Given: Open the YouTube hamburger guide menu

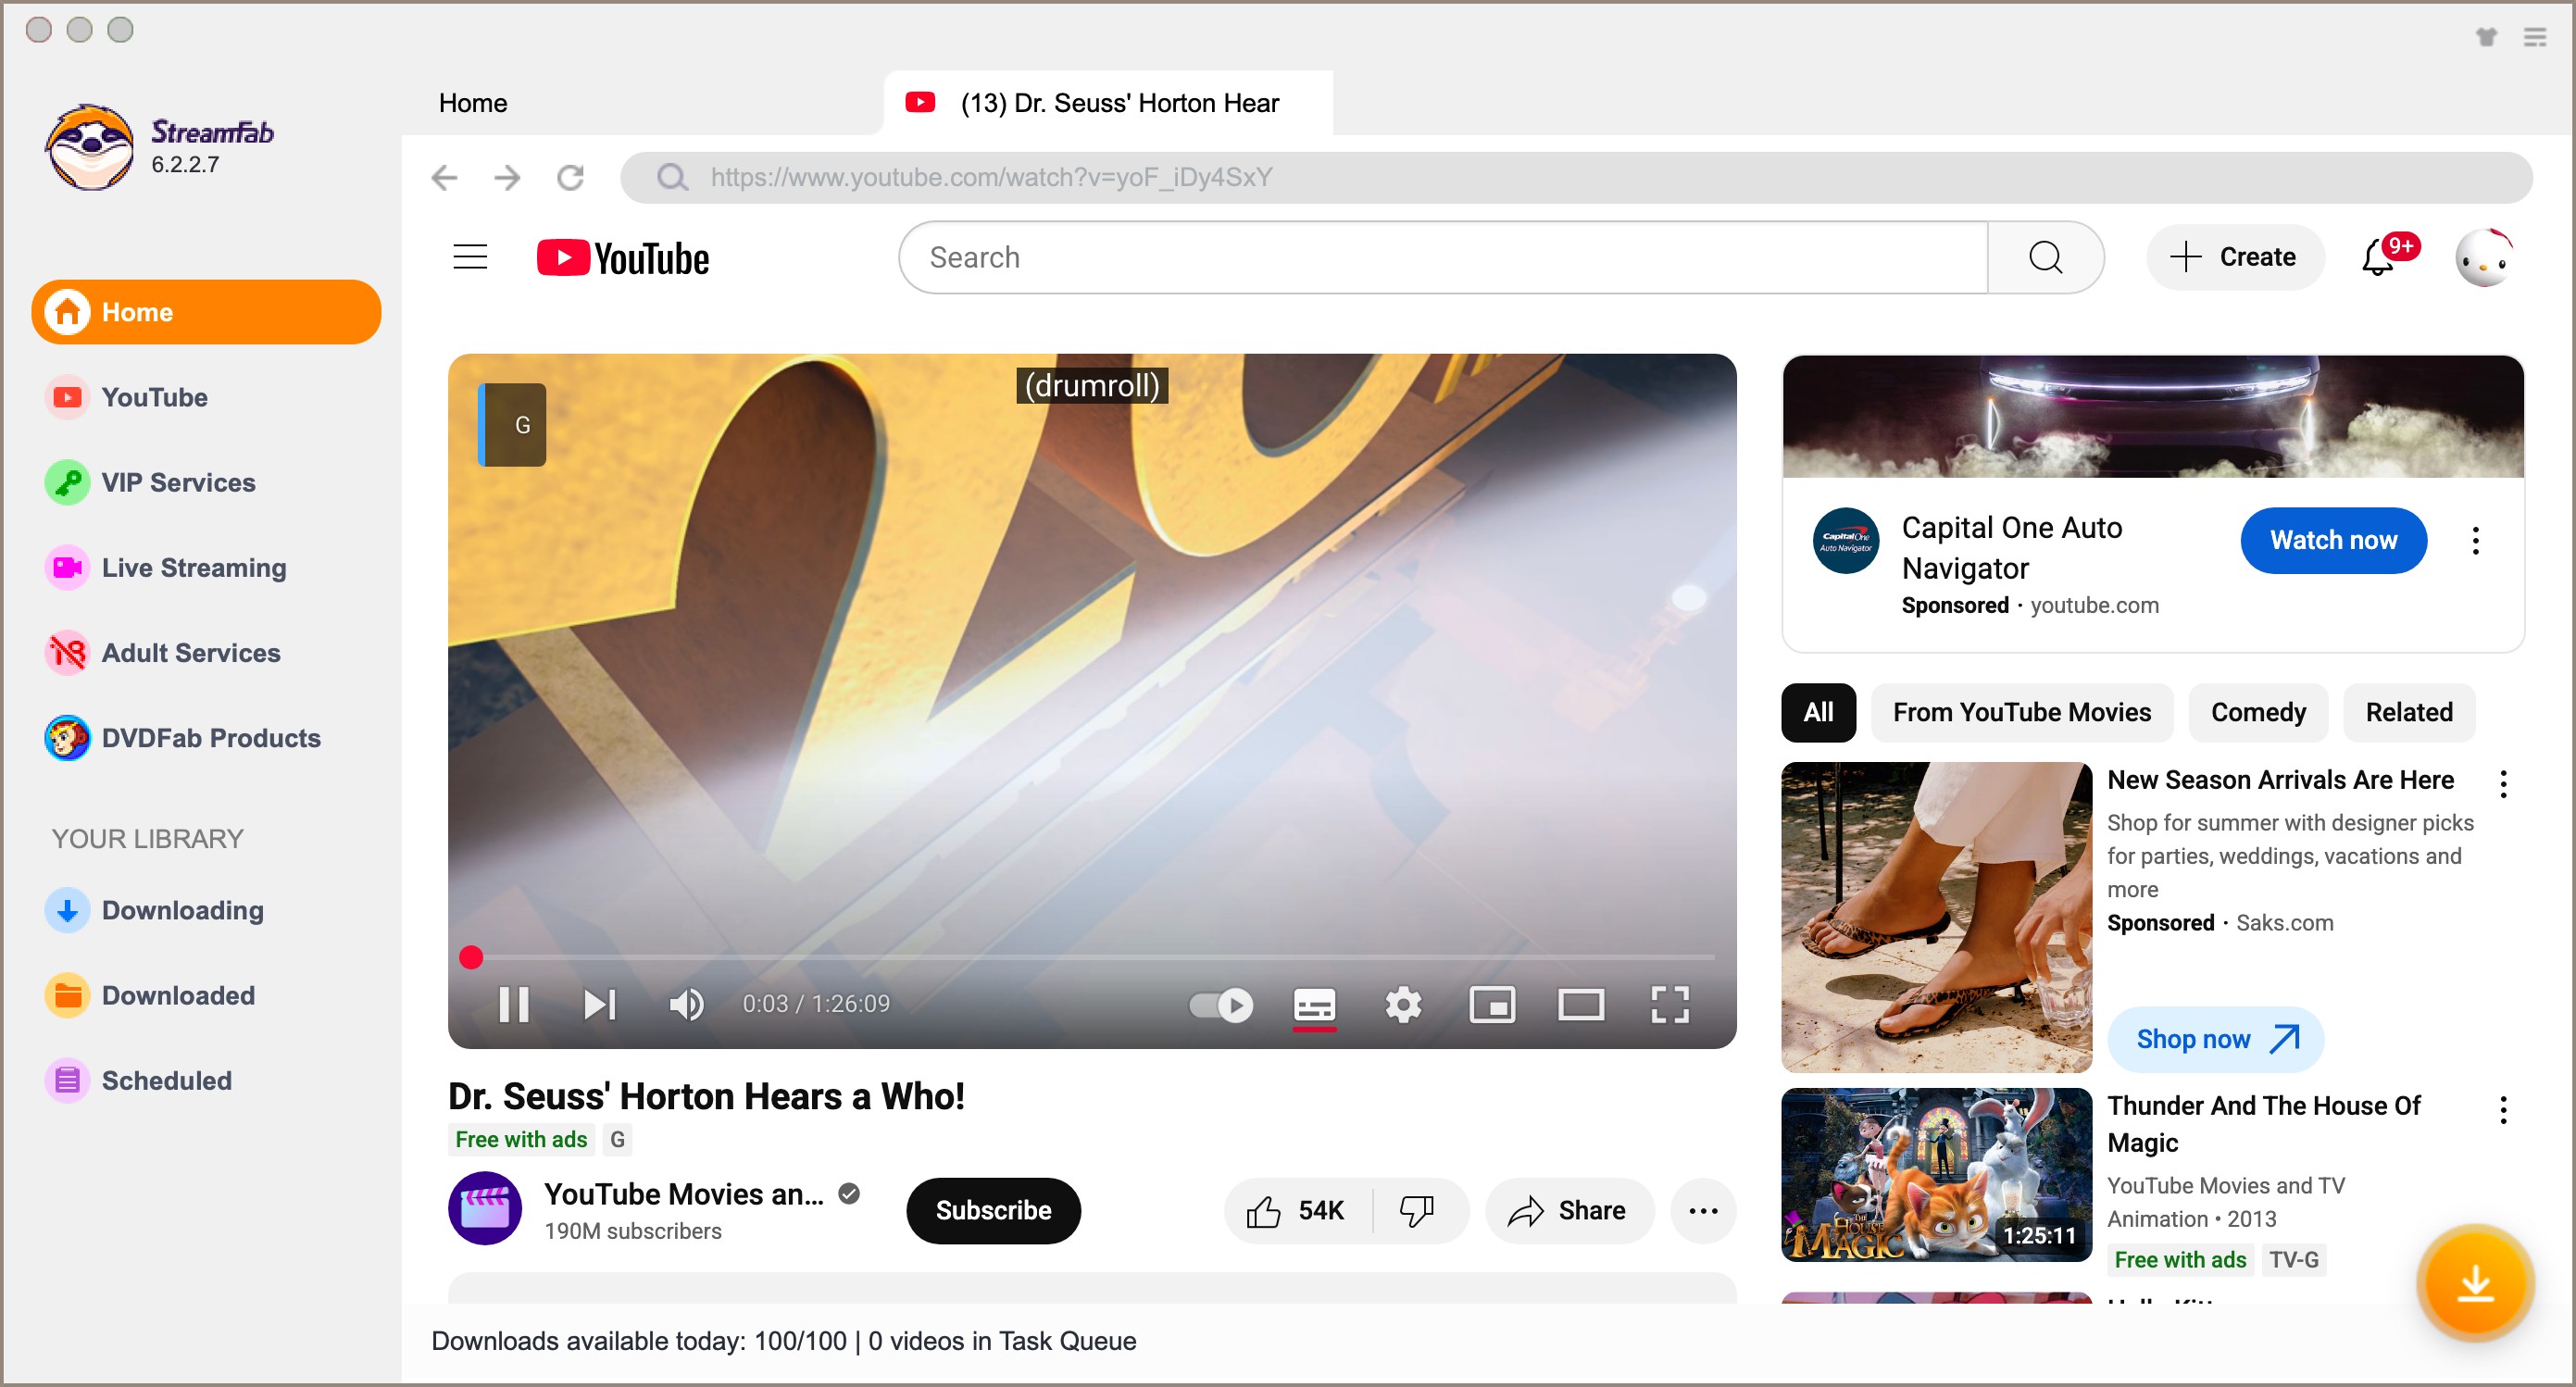Looking at the screenshot, I should [470, 257].
